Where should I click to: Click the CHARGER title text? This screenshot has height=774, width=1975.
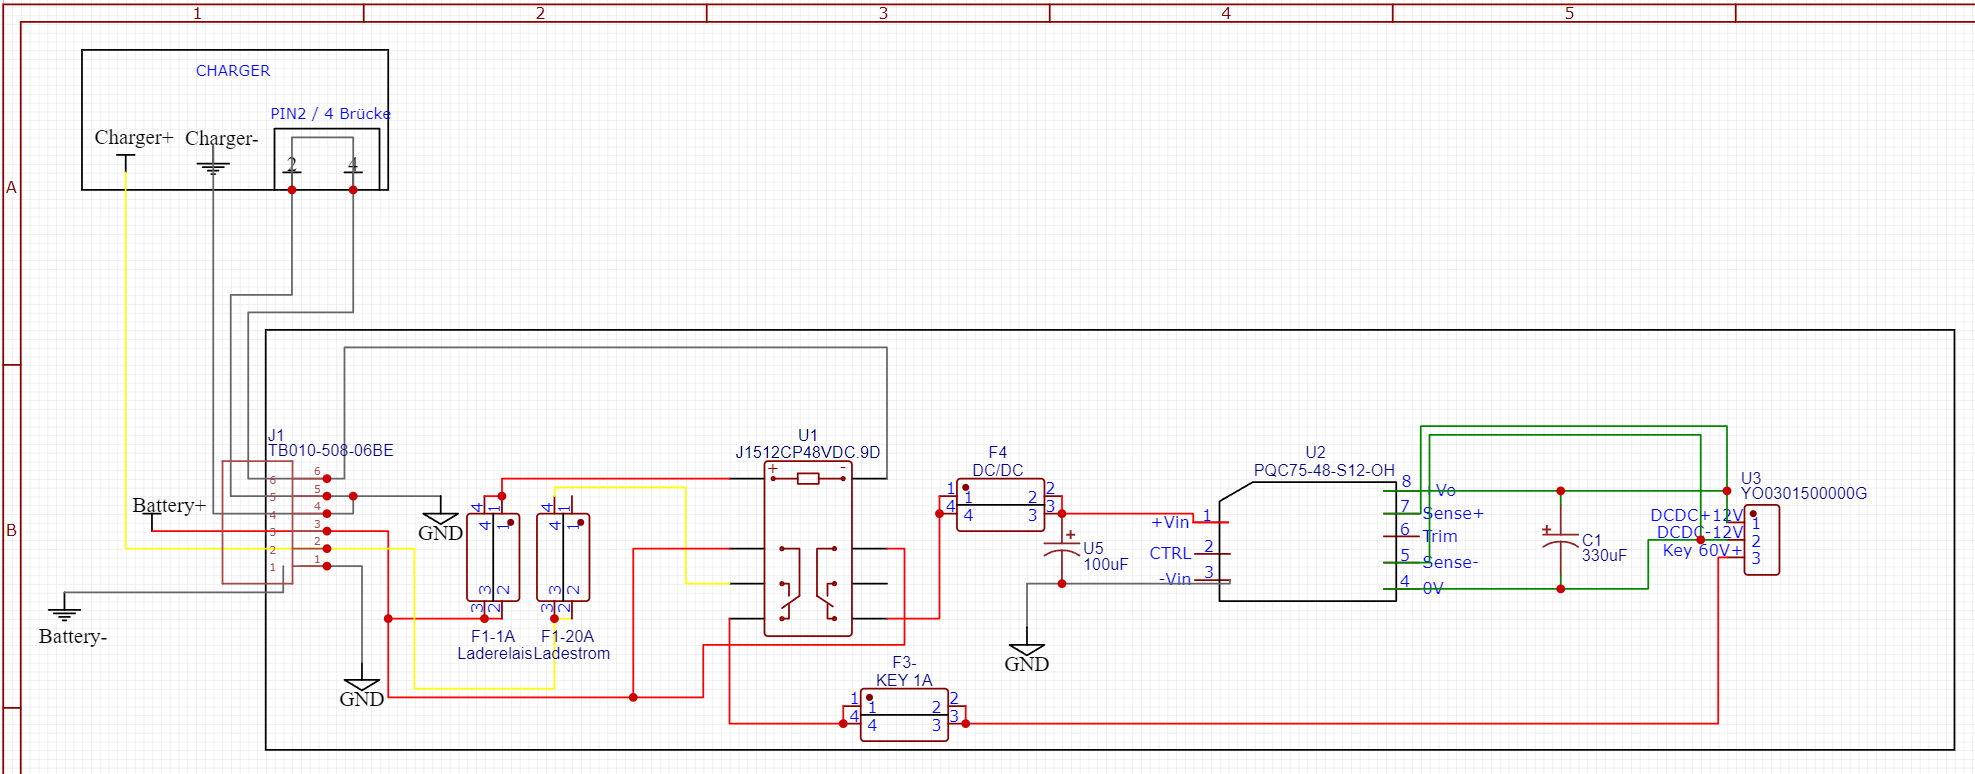tap(233, 71)
